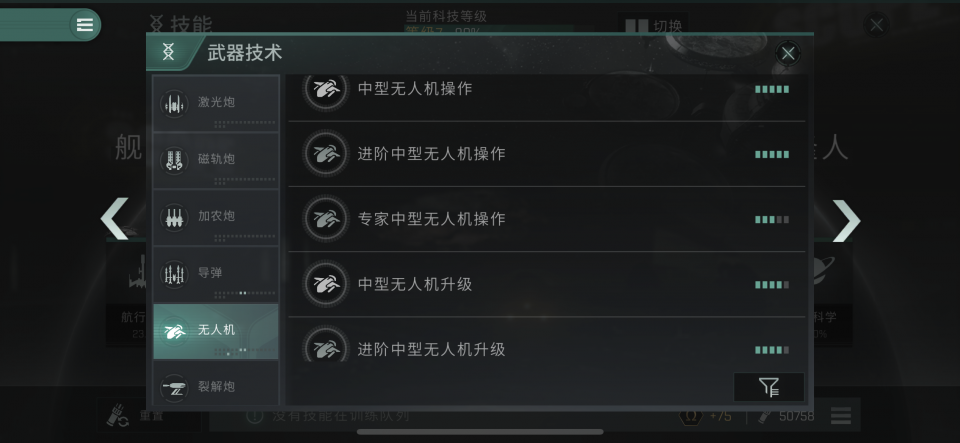Select the 激光炮 laser weapon category
This screenshot has height=443, width=960.
216,103
